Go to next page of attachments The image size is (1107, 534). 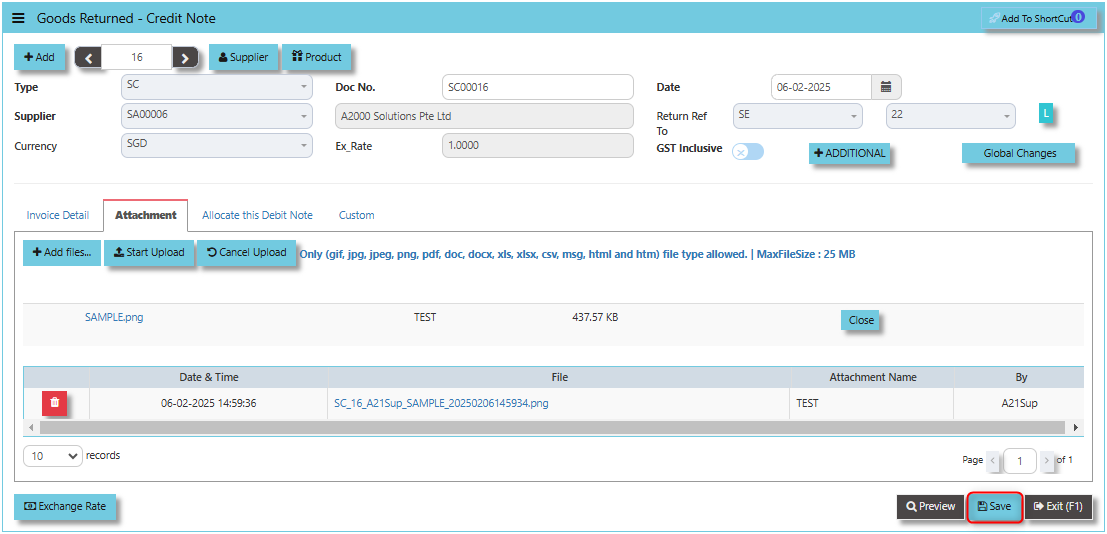pos(1047,460)
